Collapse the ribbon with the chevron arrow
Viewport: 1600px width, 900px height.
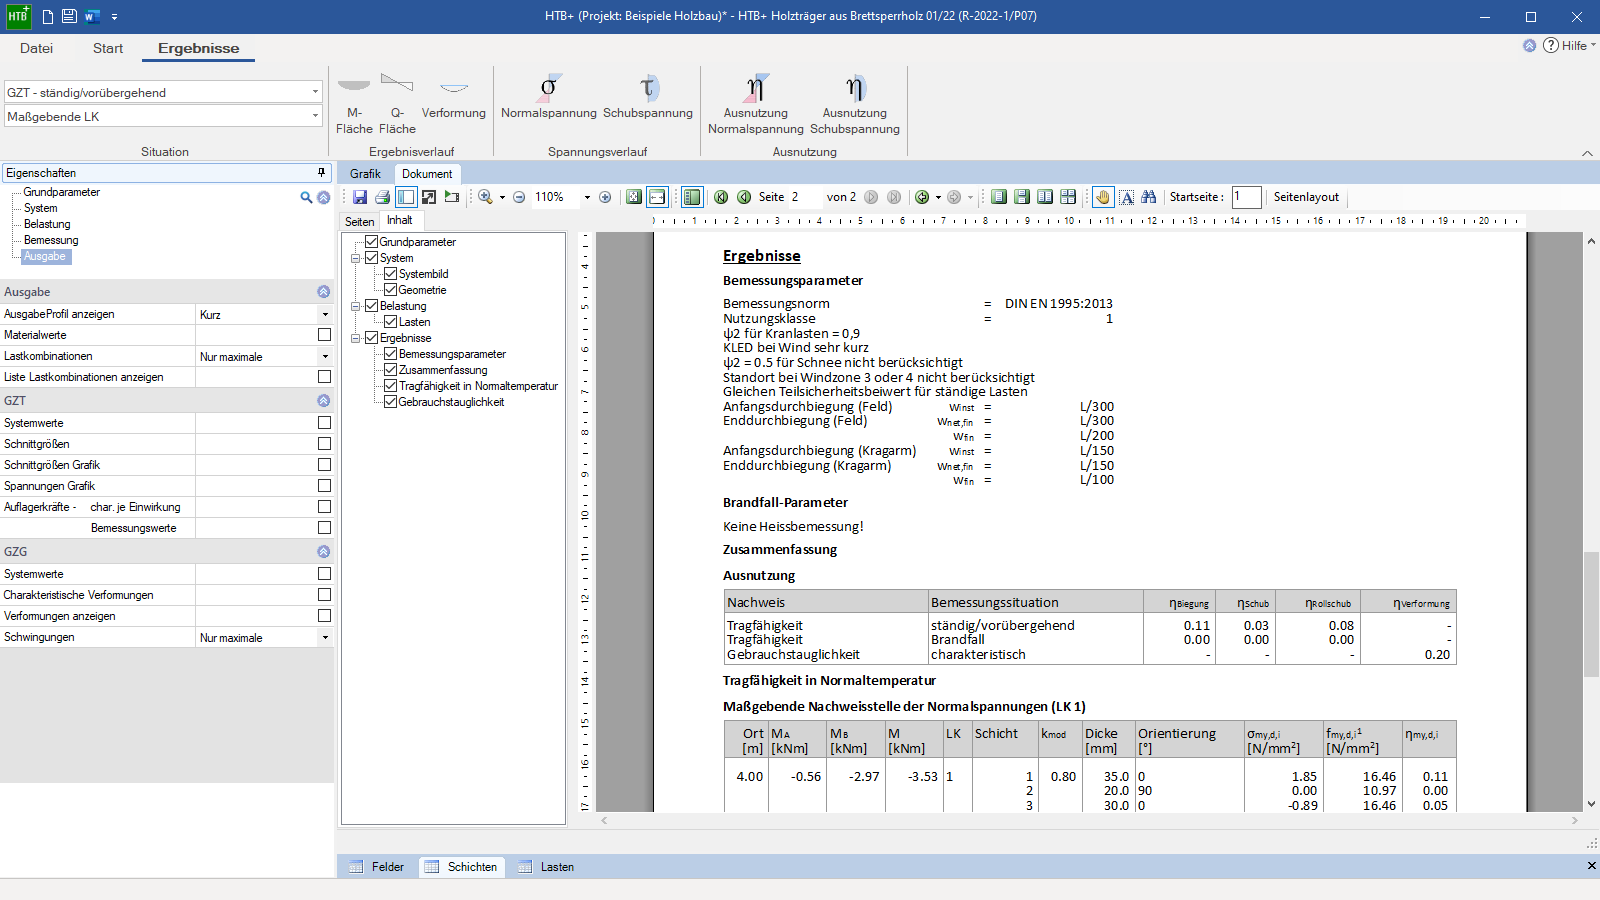coord(1587,153)
